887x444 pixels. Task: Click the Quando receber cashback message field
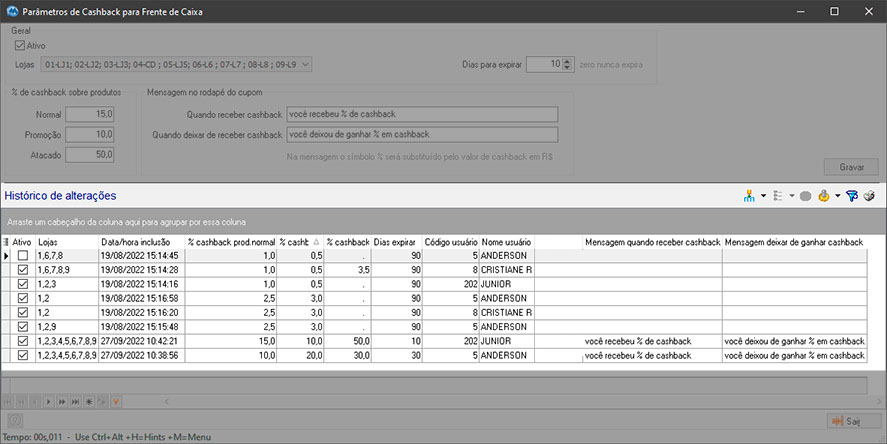coord(422,114)
